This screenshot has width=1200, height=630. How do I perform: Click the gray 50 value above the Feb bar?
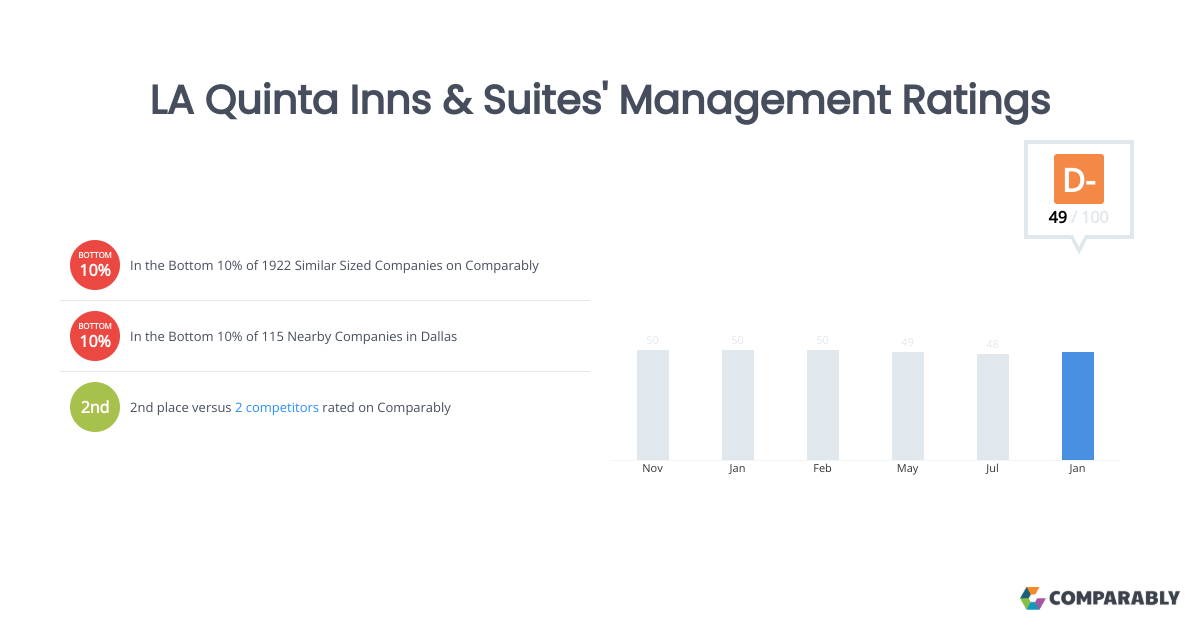[x=822, y=340]
